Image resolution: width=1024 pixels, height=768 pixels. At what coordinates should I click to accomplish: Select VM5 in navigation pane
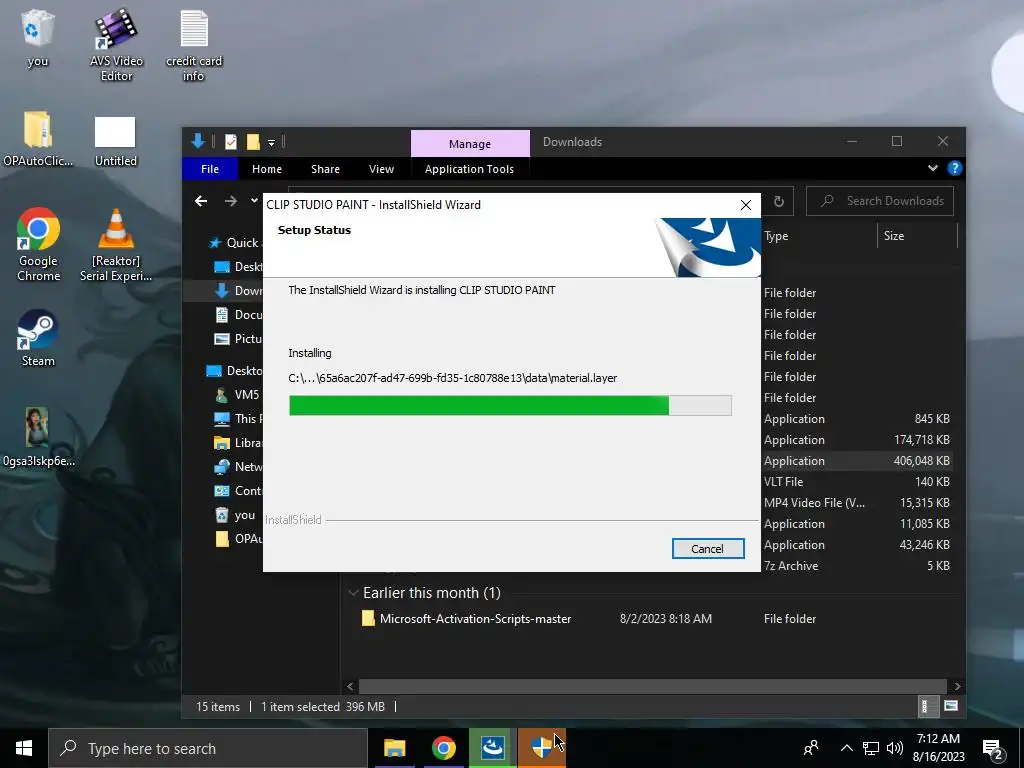click(237, 394)
